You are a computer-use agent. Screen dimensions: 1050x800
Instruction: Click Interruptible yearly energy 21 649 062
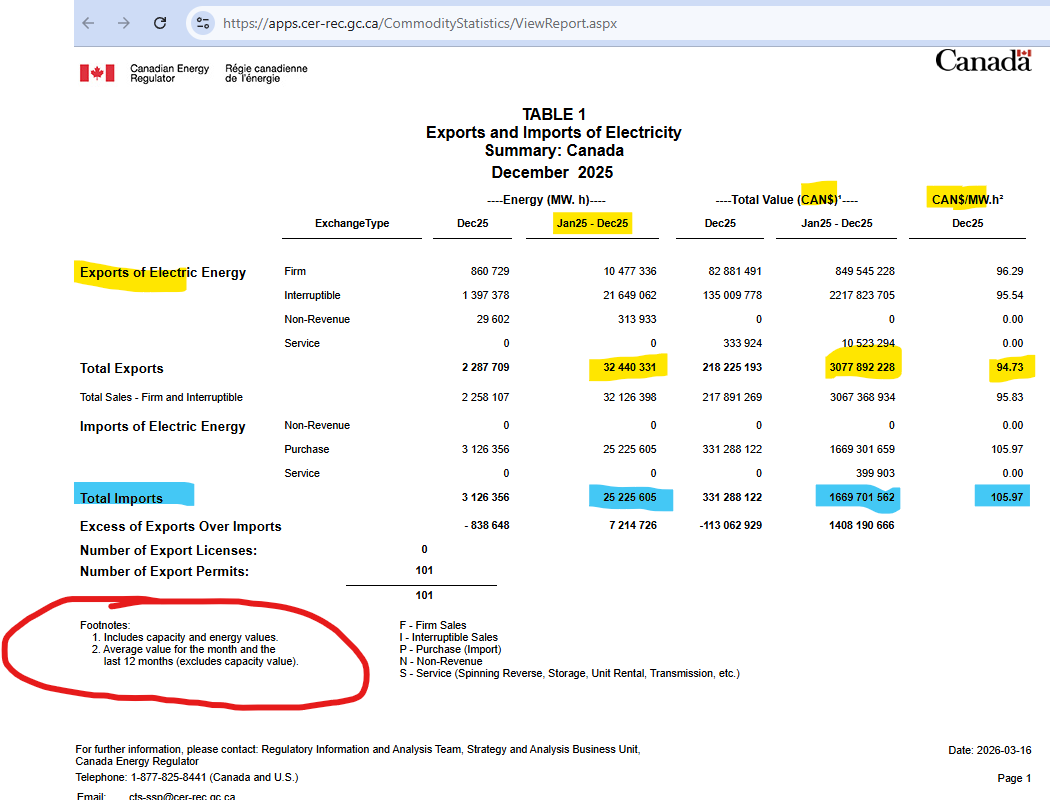pos(629,295)
